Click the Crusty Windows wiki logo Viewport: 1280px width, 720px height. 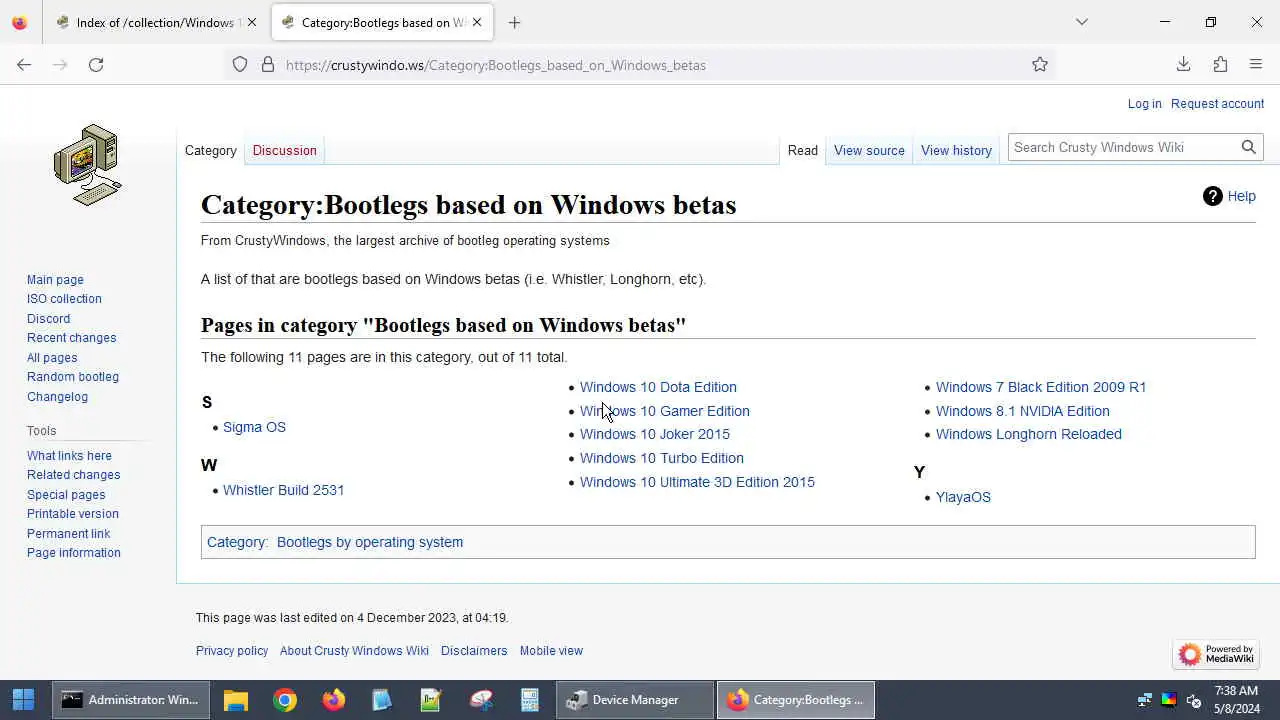pos(88,165)
